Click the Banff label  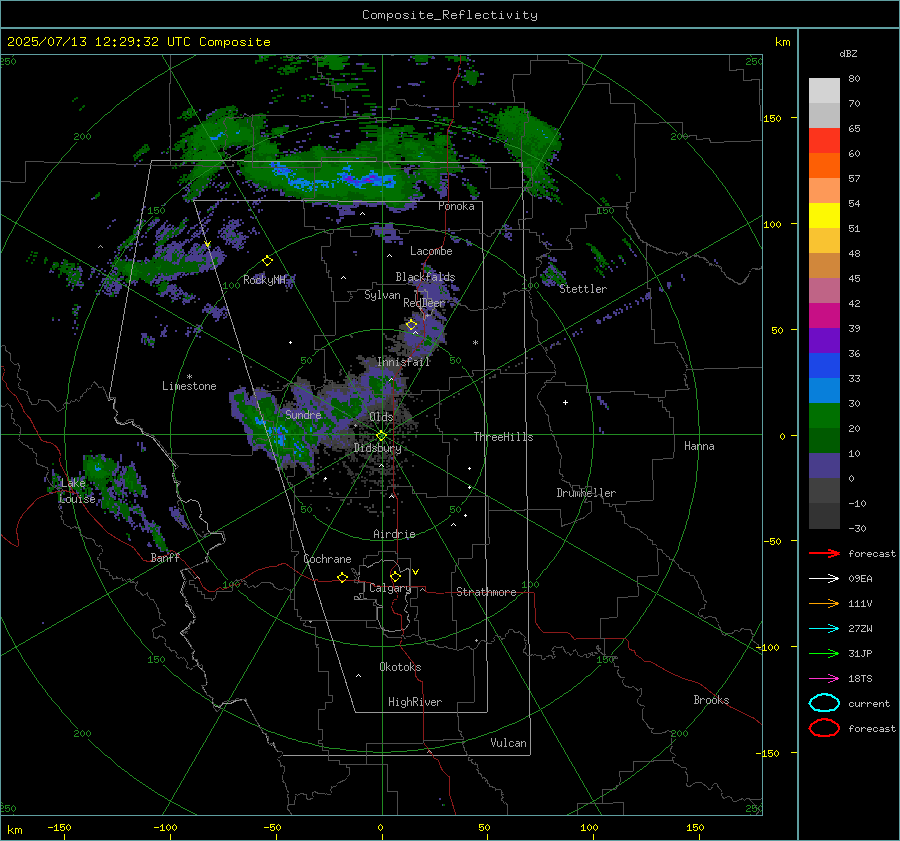165,557
